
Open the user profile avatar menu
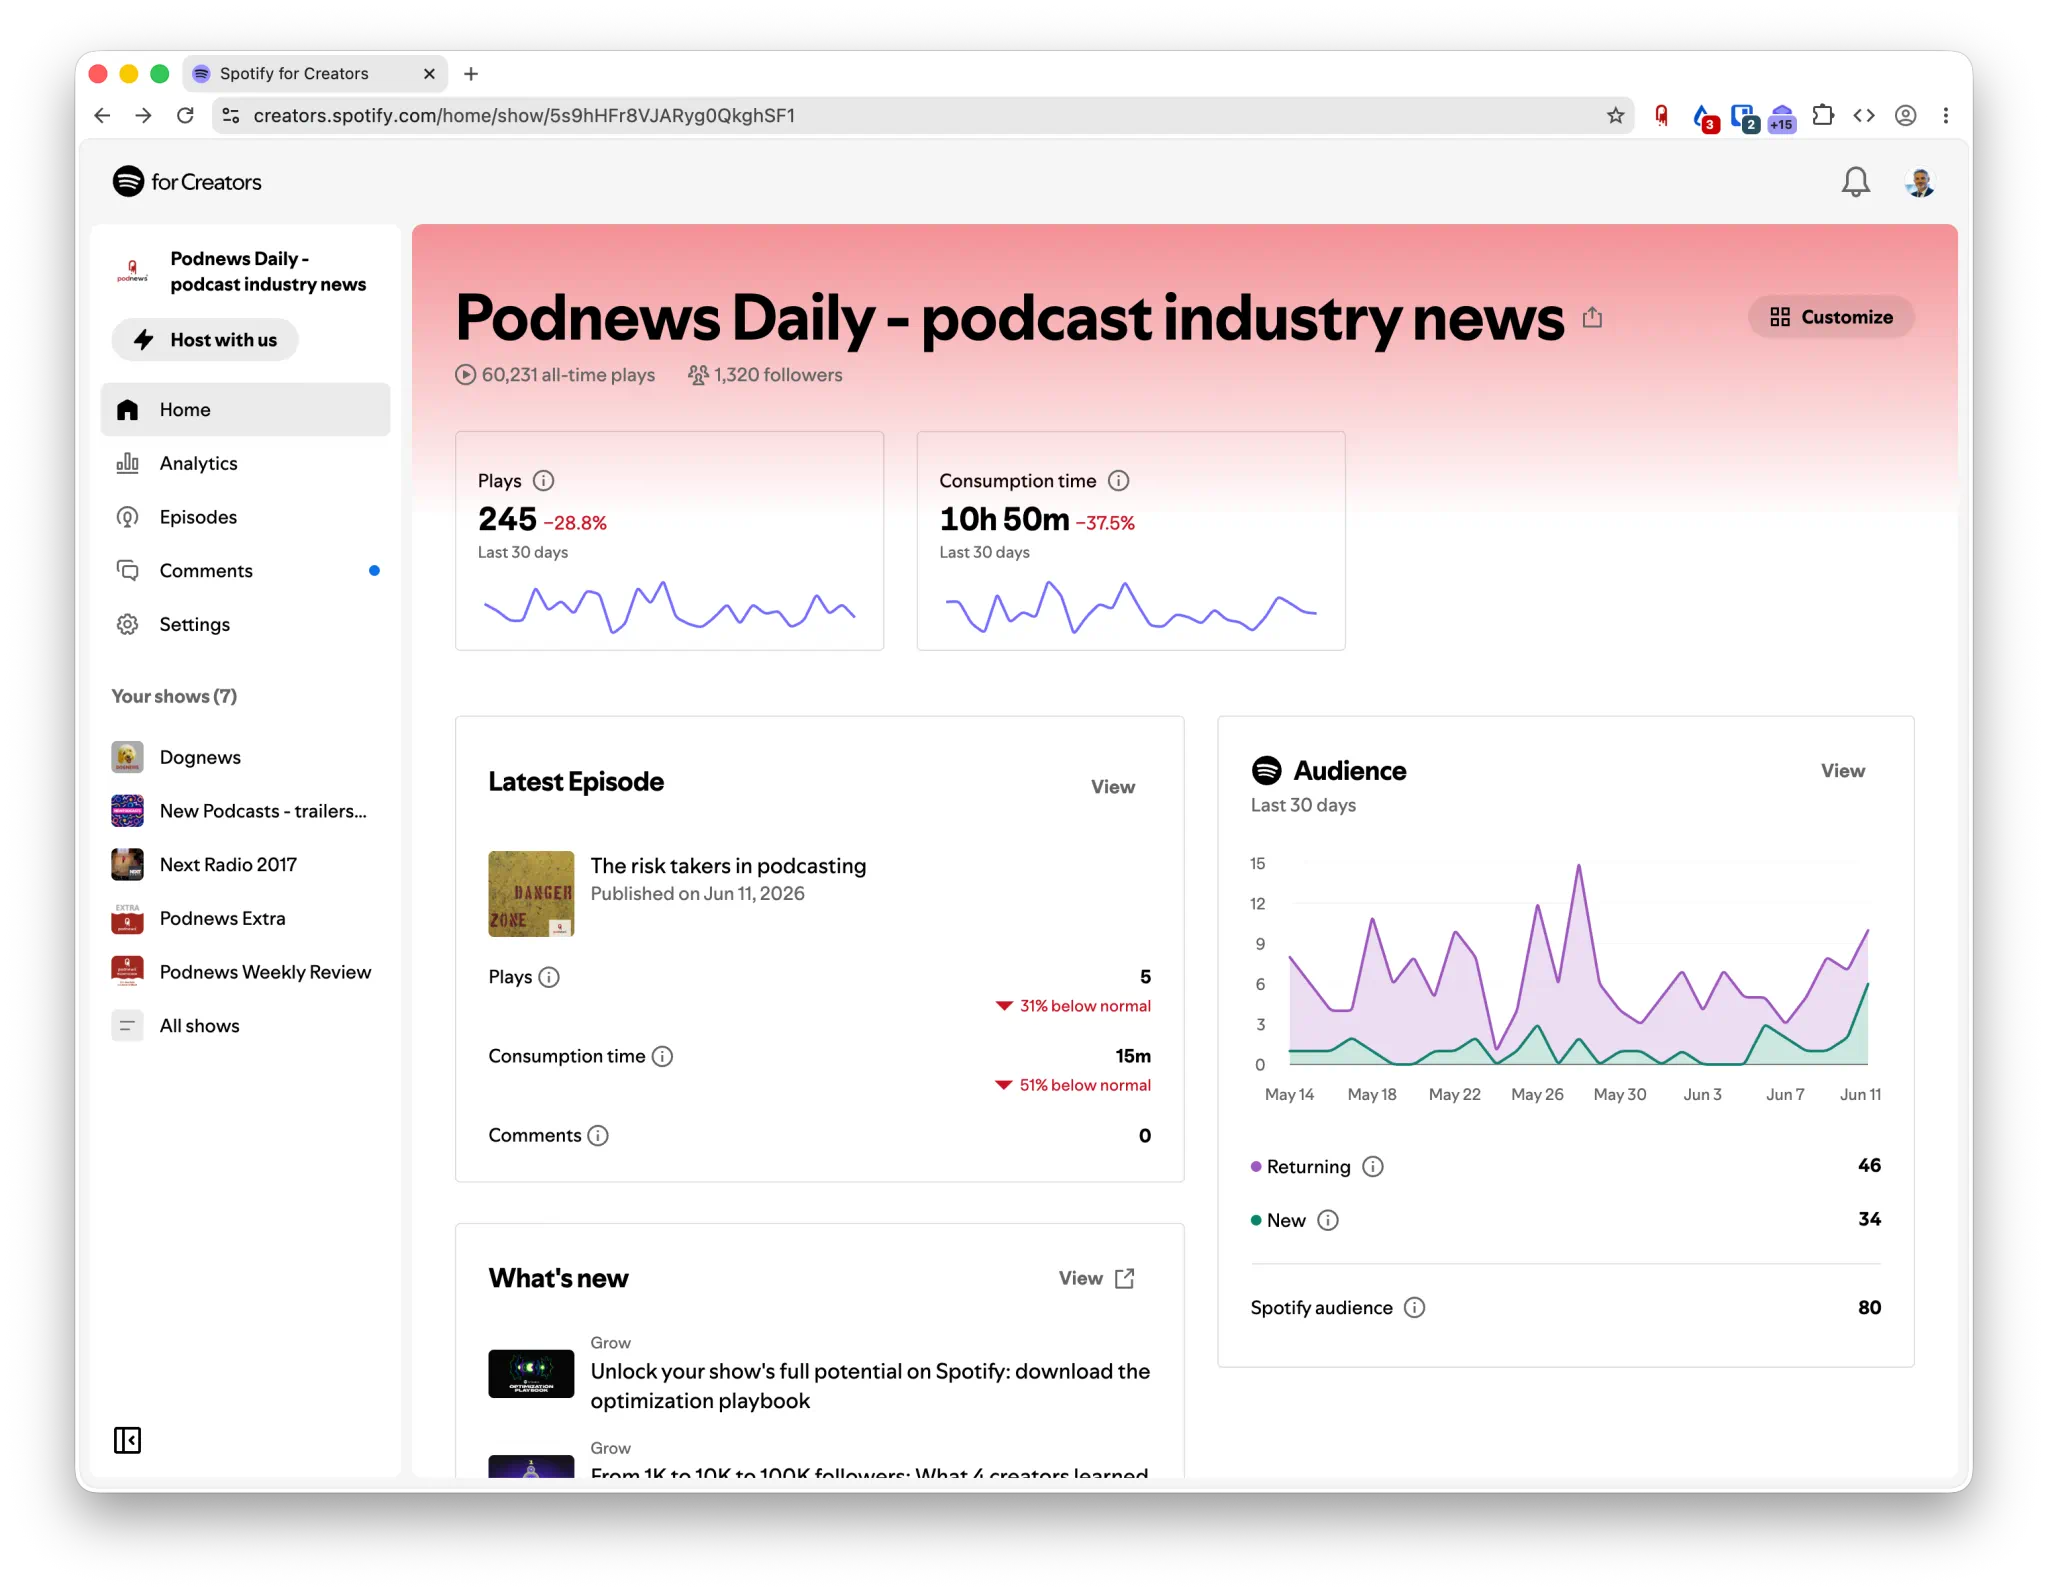[1919, 182]
